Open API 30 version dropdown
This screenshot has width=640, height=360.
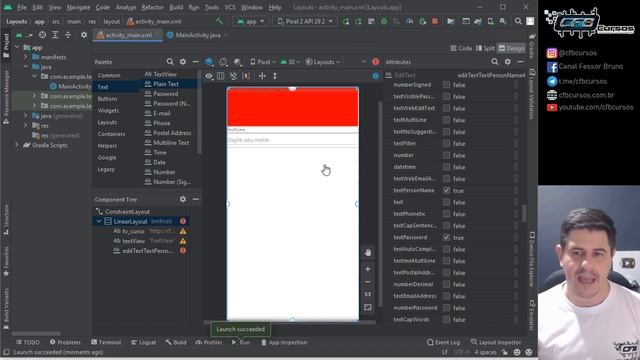290,62
